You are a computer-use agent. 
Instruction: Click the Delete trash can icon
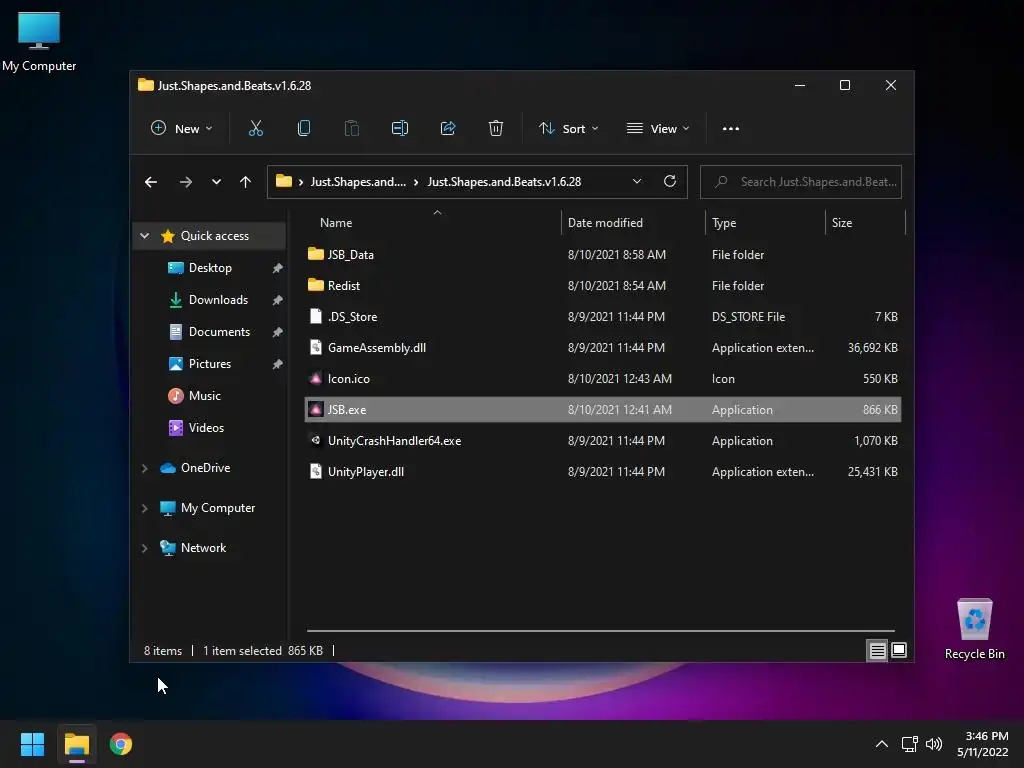(x=496, y=129)
